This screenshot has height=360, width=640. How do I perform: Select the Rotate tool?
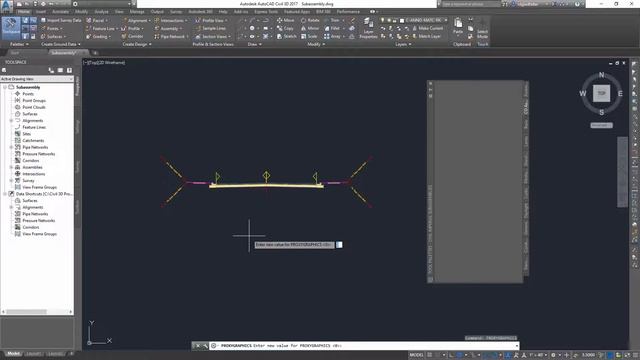coord(310,20)
